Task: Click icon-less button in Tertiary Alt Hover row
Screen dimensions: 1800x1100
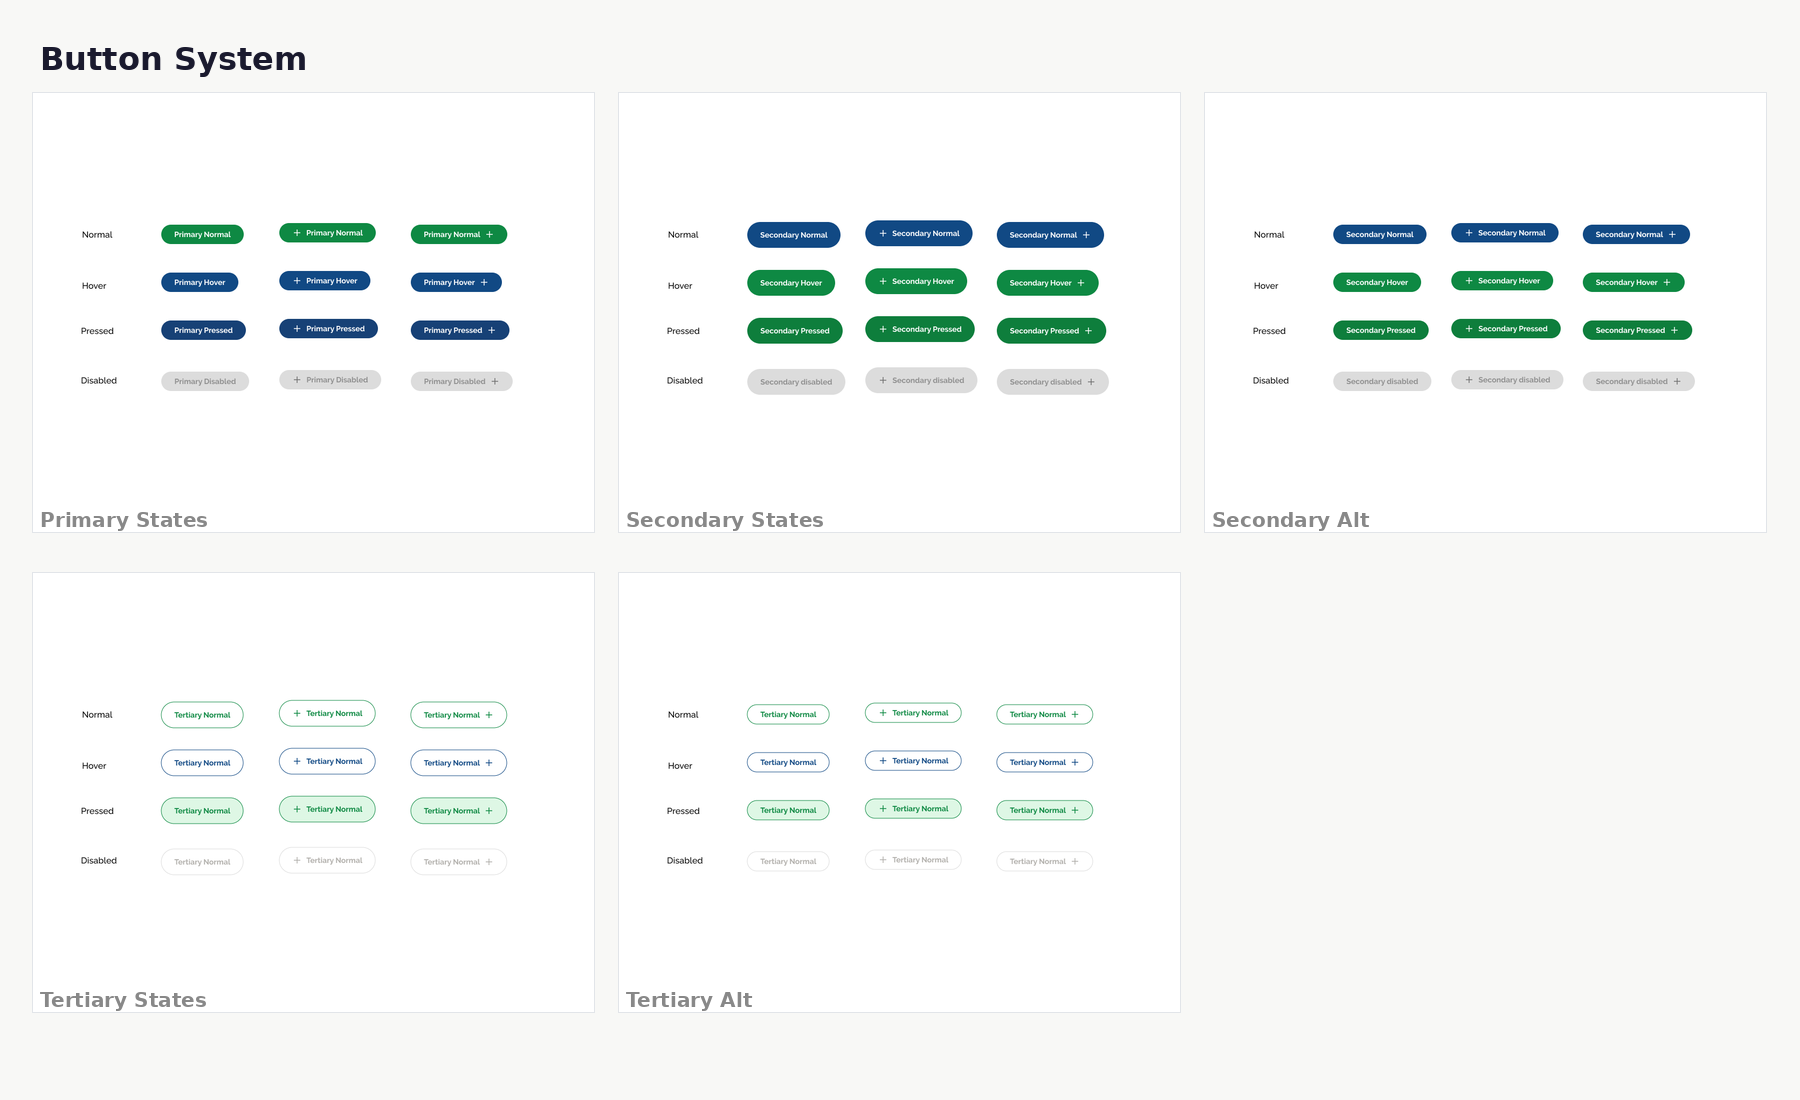Action: (788, 763)
